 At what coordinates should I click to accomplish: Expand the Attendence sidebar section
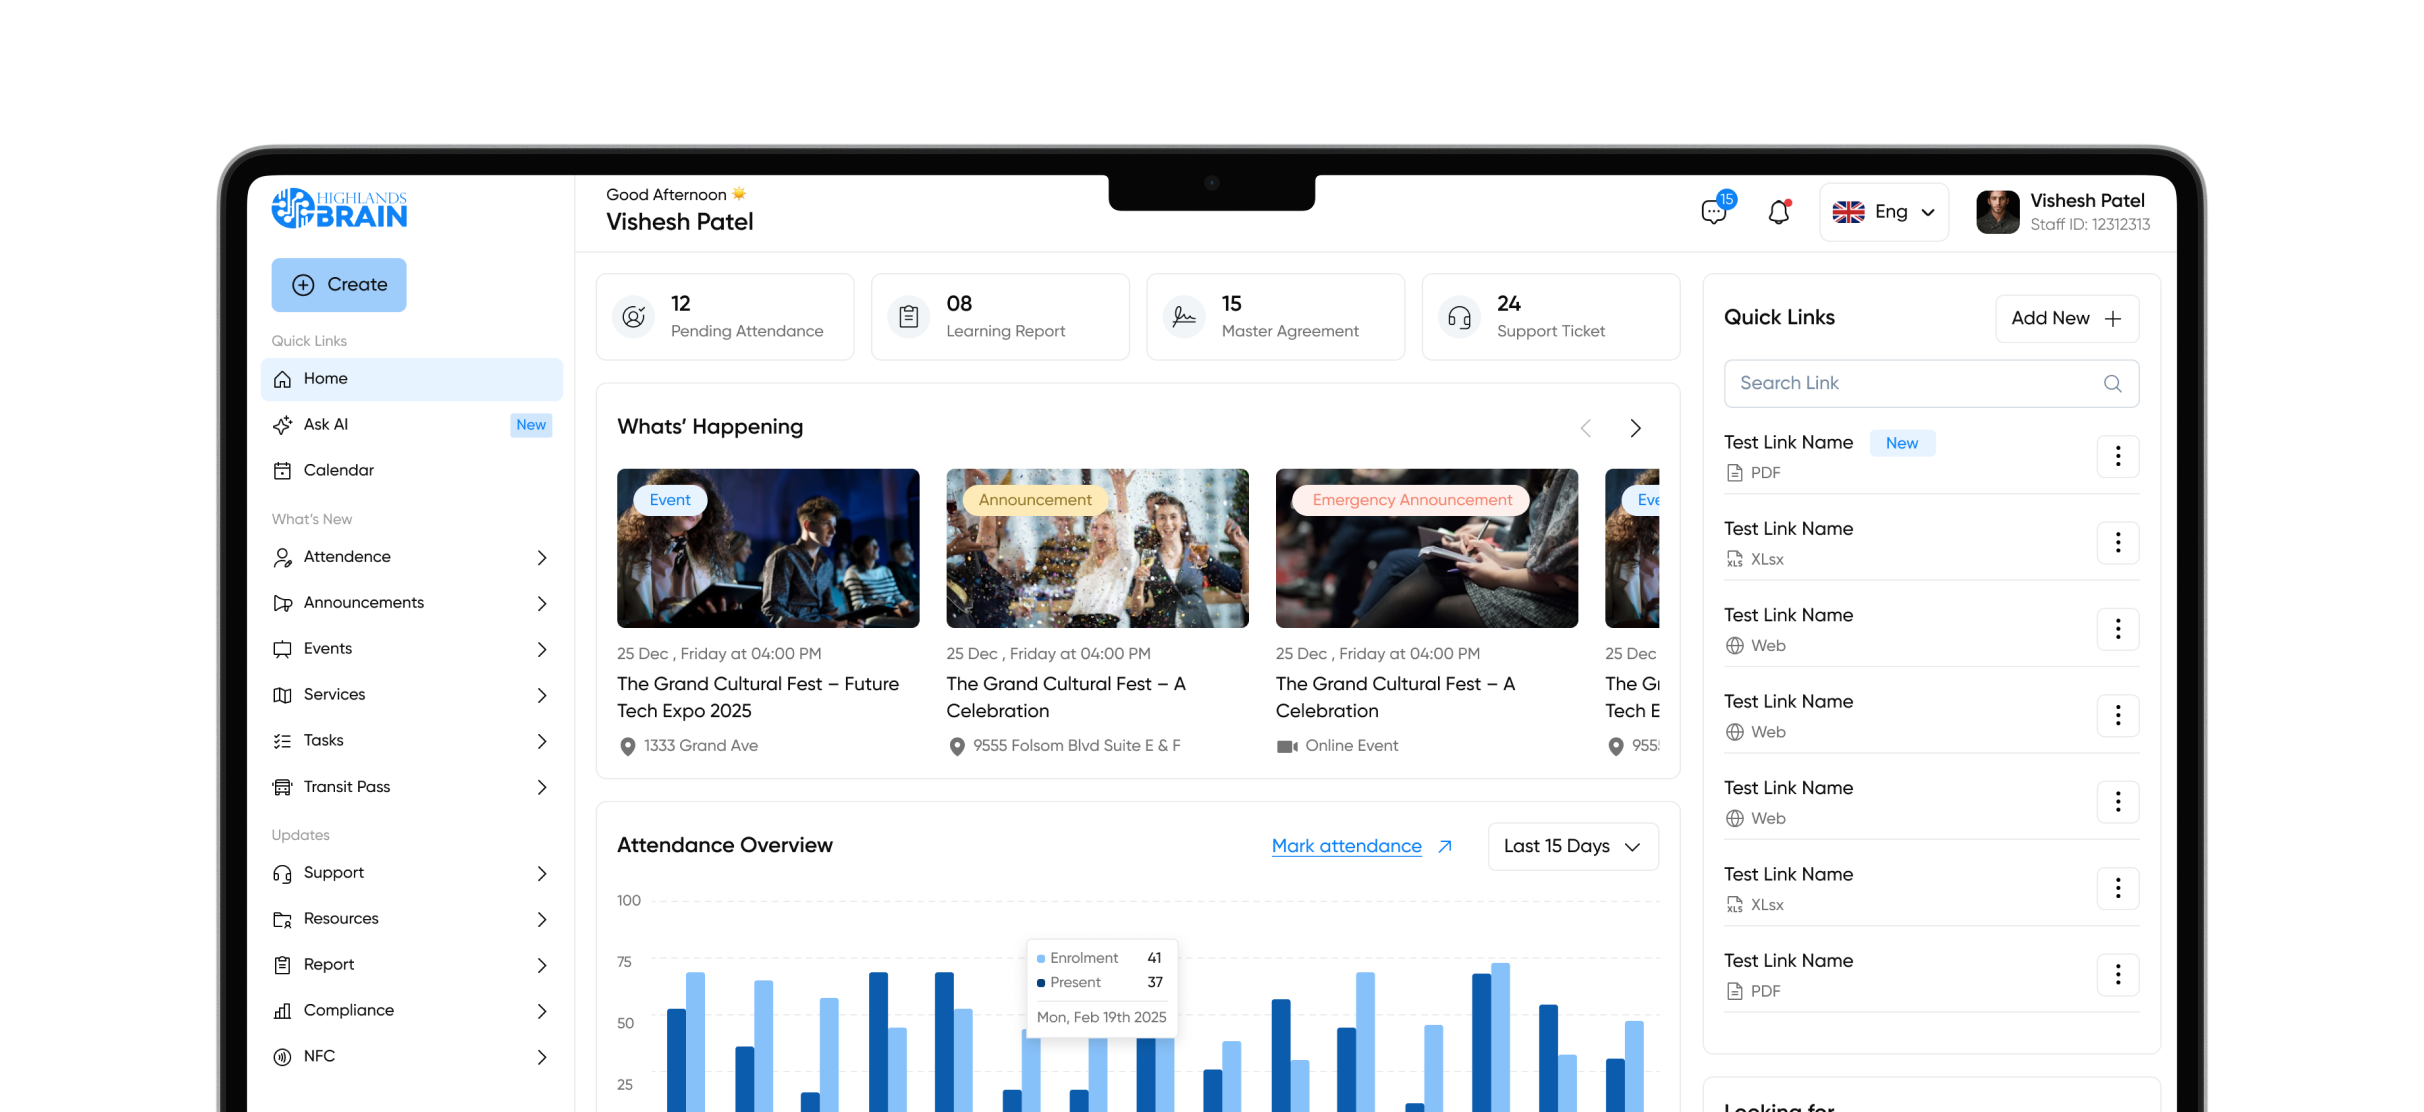(x=541, y=557)
